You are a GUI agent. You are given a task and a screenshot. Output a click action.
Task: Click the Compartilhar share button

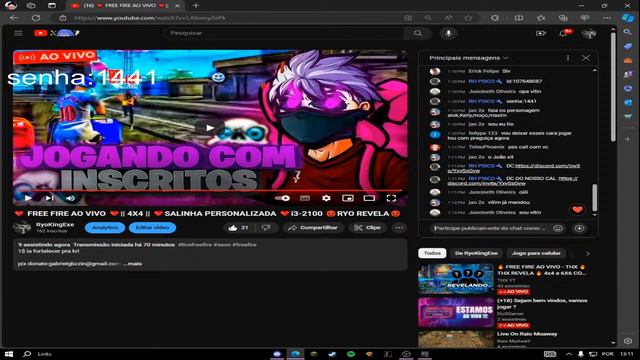click(313, 228)
